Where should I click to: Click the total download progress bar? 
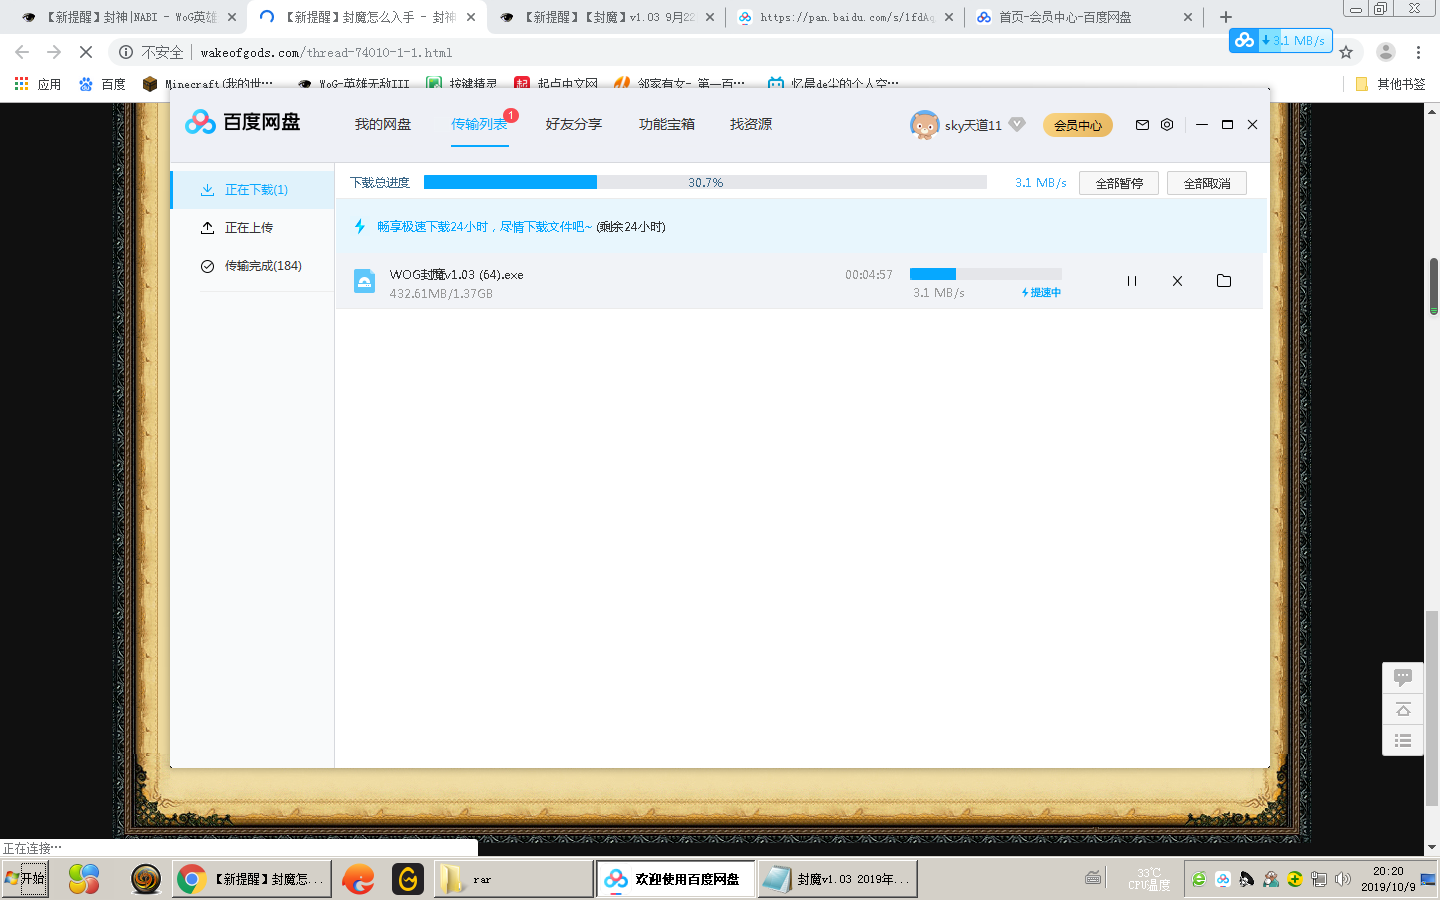click(x=705, y=182)
